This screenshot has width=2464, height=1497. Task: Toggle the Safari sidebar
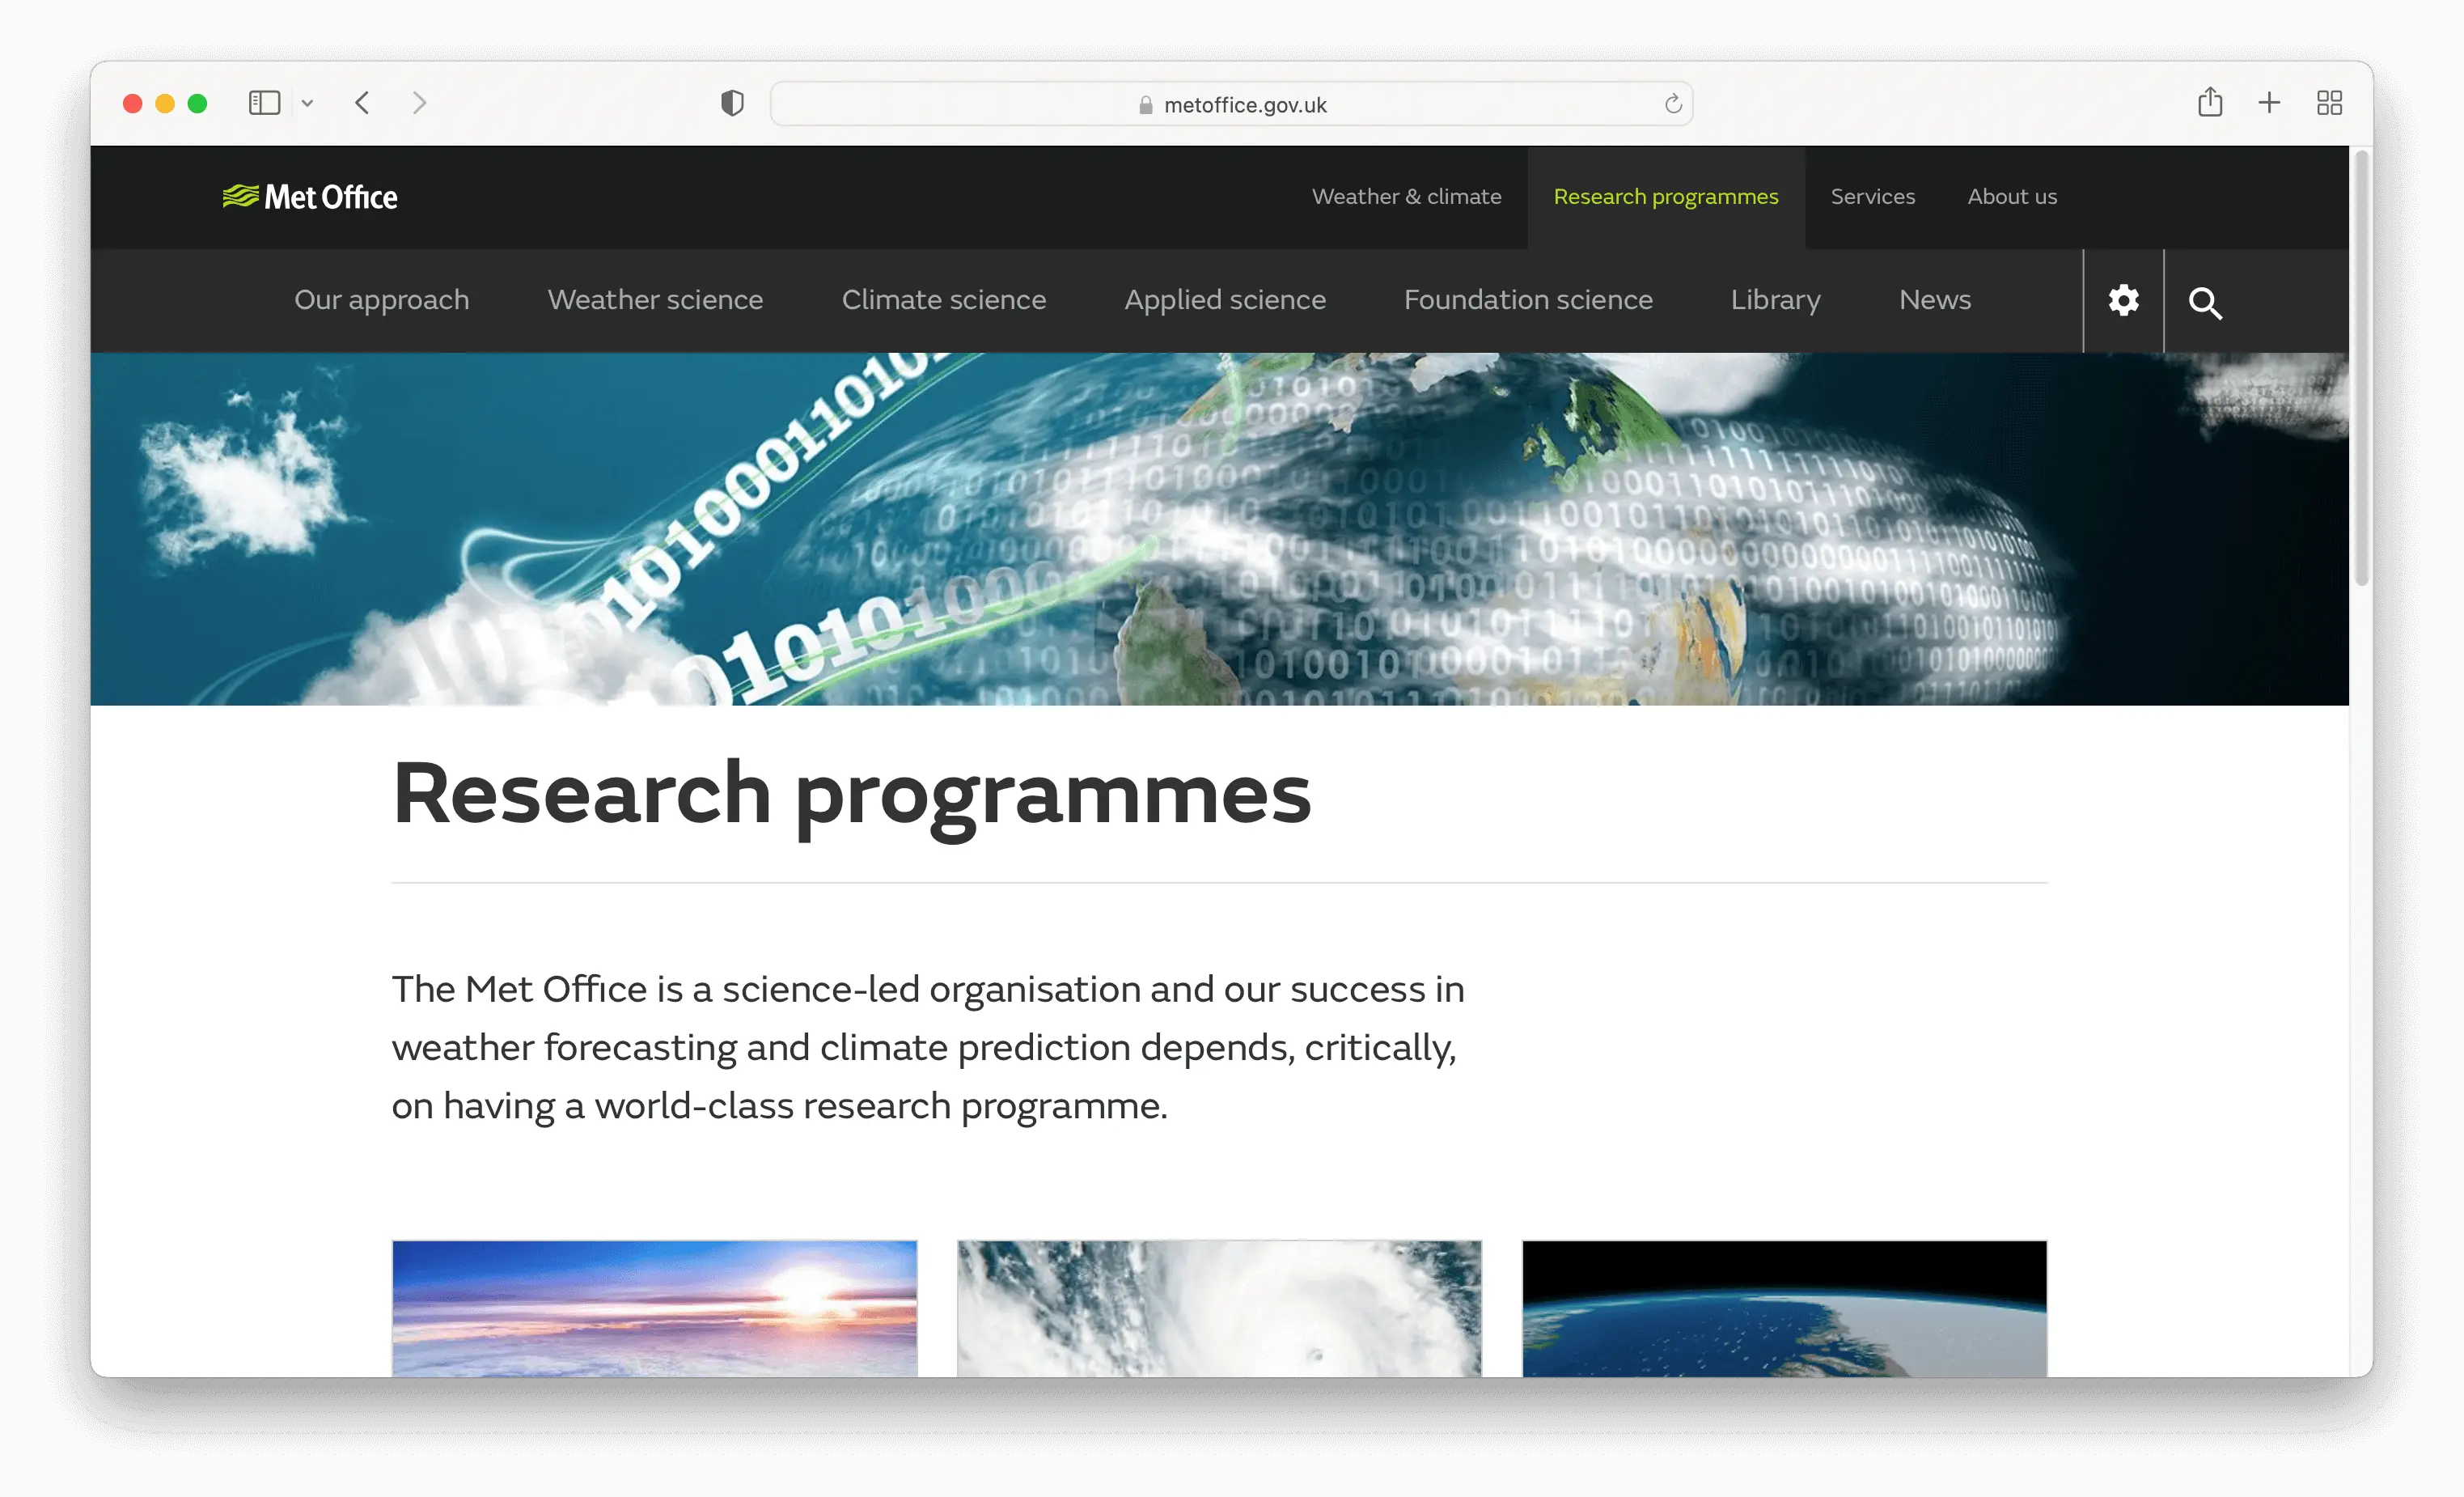click(264, 102)
